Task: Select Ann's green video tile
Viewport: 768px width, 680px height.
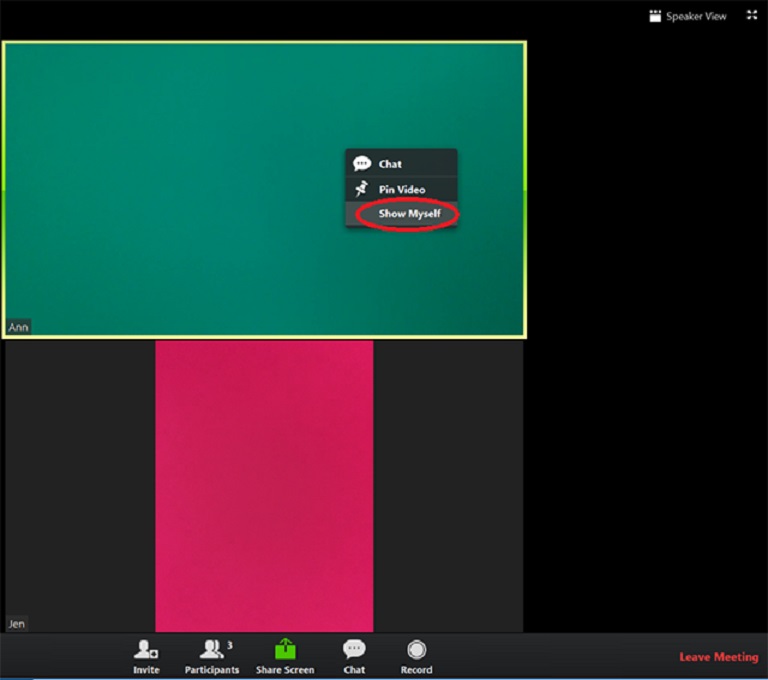Action: coord(264,190)
